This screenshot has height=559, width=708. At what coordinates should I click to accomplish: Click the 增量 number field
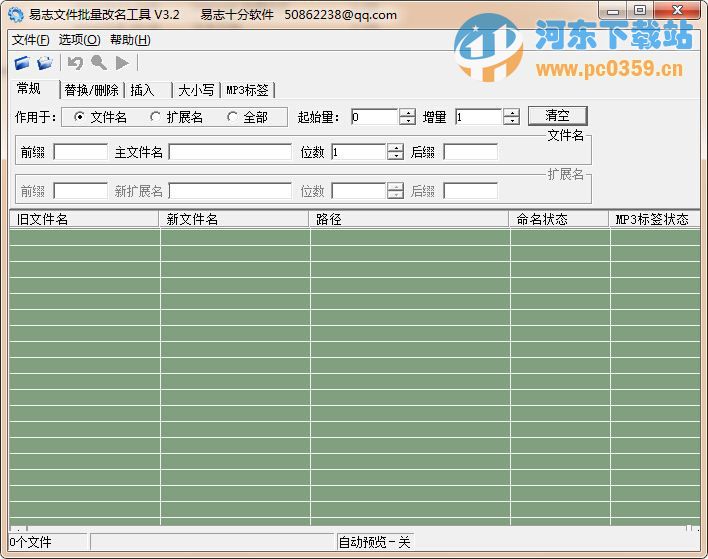click(x=479, y=117)
